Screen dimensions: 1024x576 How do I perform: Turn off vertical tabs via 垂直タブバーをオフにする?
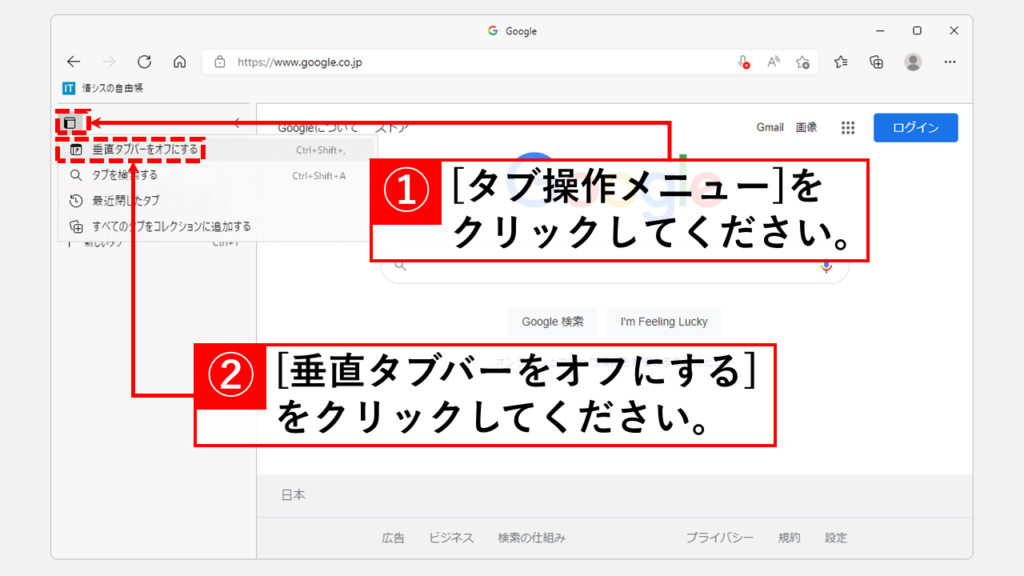coord(135,150)
